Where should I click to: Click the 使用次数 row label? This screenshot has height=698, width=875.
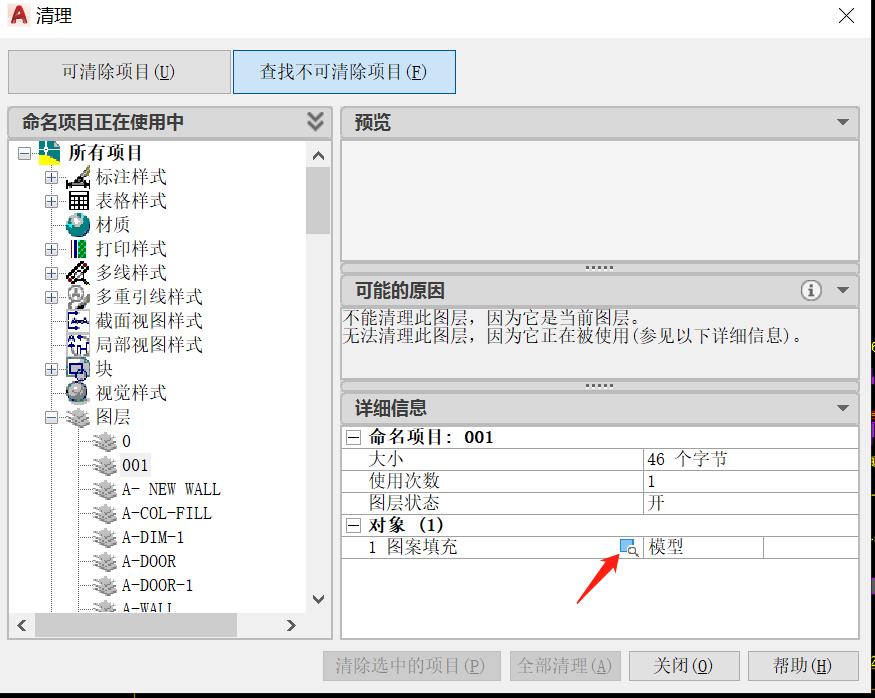(404, 481)
